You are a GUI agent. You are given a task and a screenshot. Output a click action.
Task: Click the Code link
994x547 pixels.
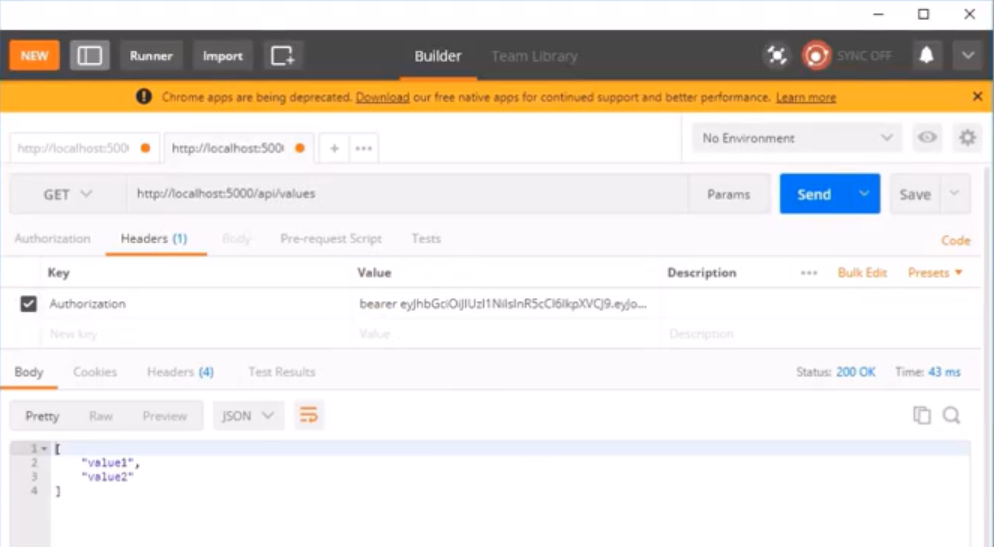[955, 240]
